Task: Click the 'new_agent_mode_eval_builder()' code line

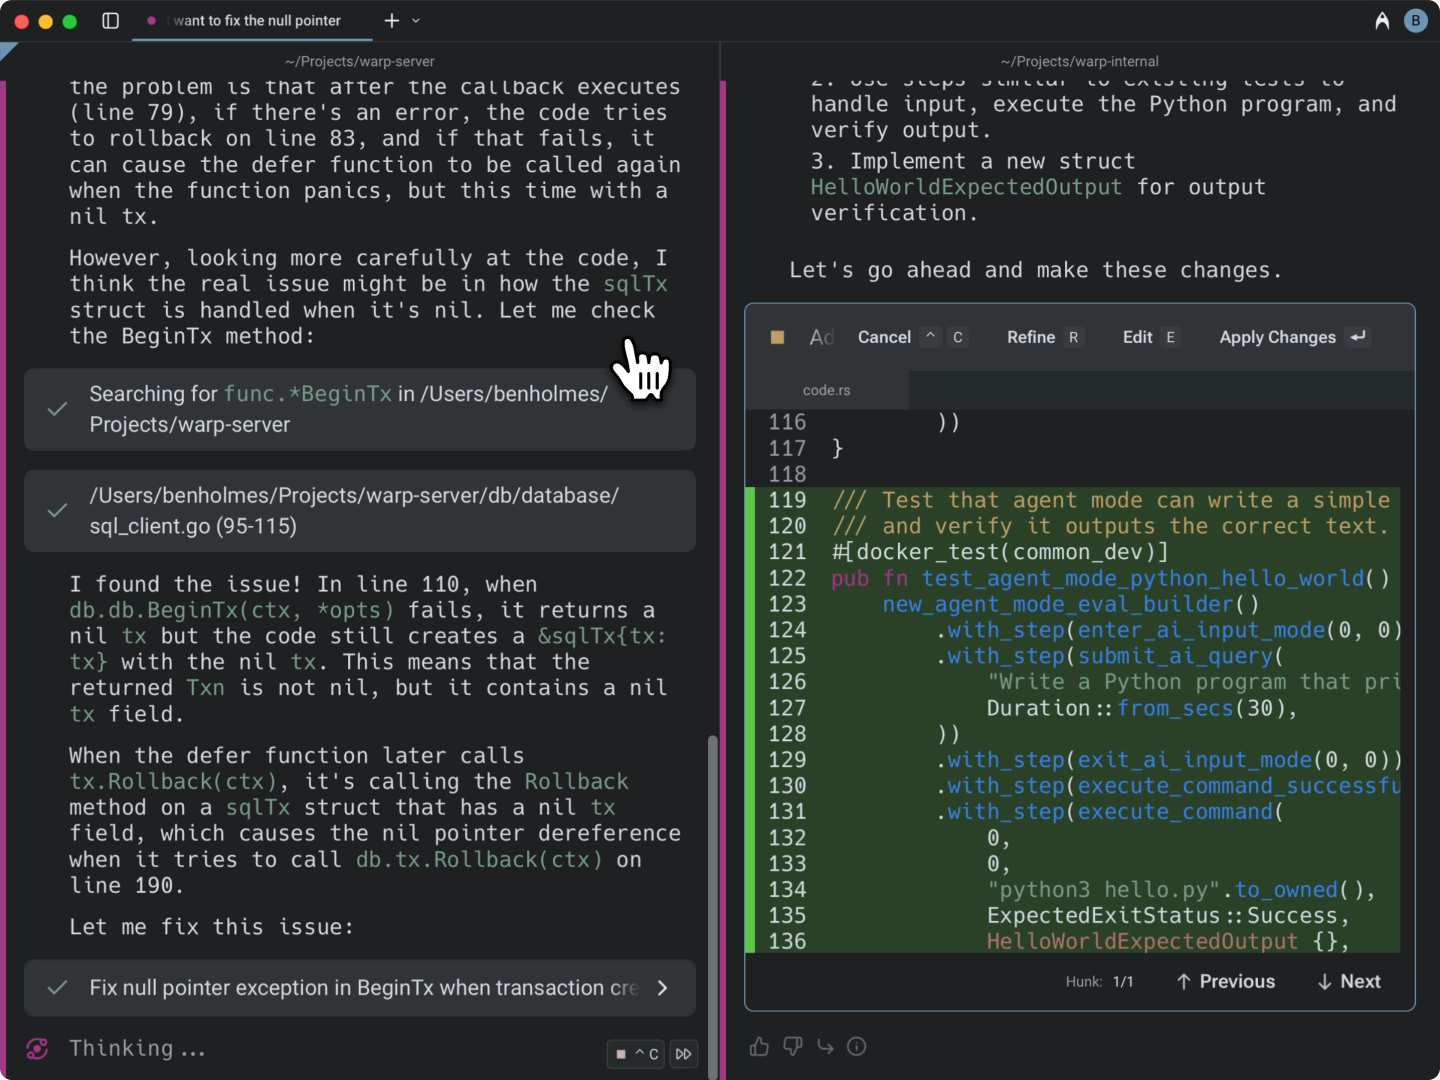Action: click(1071, 604)
